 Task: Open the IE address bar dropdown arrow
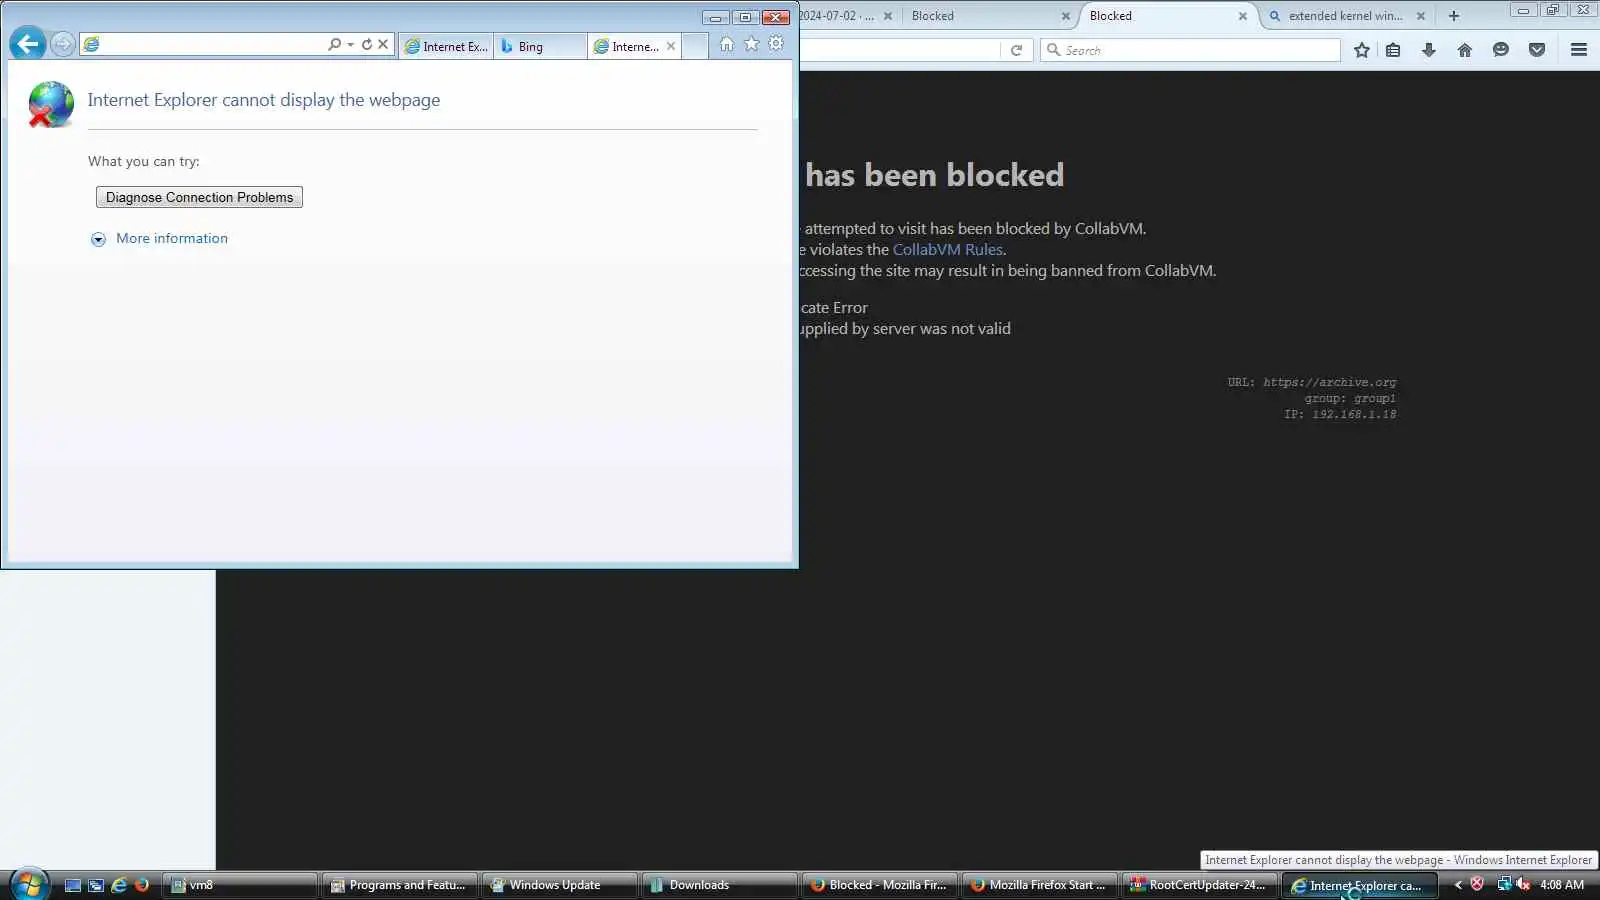(x=350, y=44)
